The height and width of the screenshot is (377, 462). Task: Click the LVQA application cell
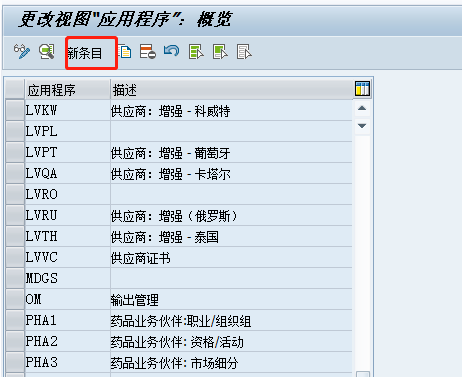[x=67, y=173]
